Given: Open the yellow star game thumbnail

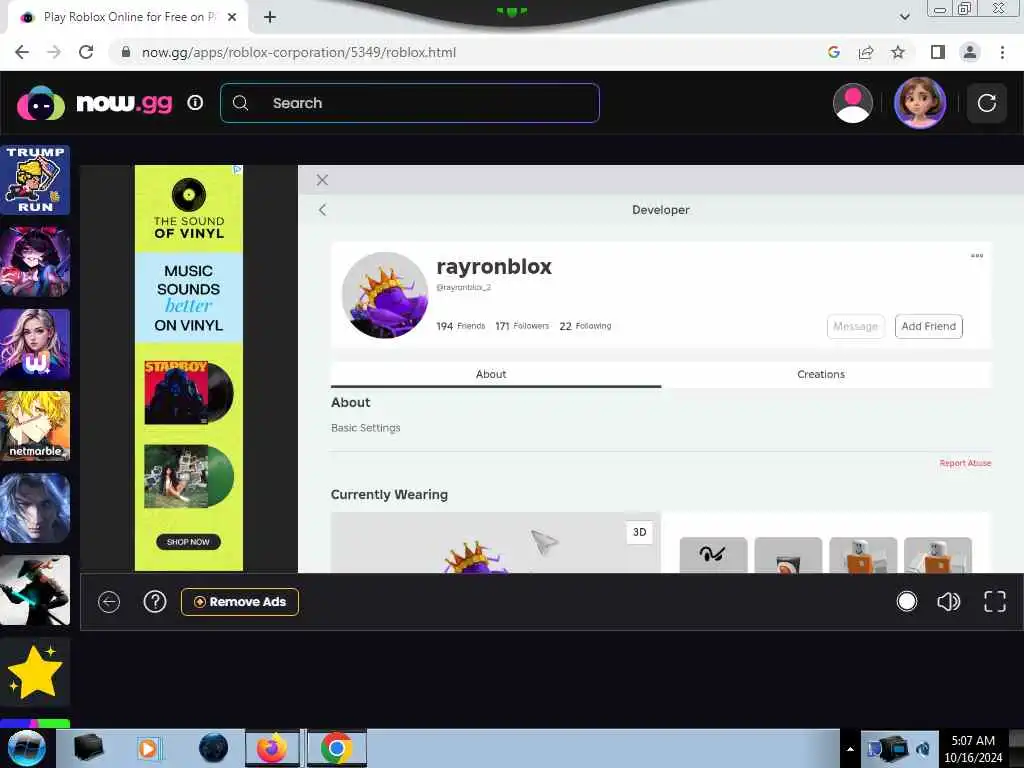Looking at the screenshot, I should (x=35, y=672).
